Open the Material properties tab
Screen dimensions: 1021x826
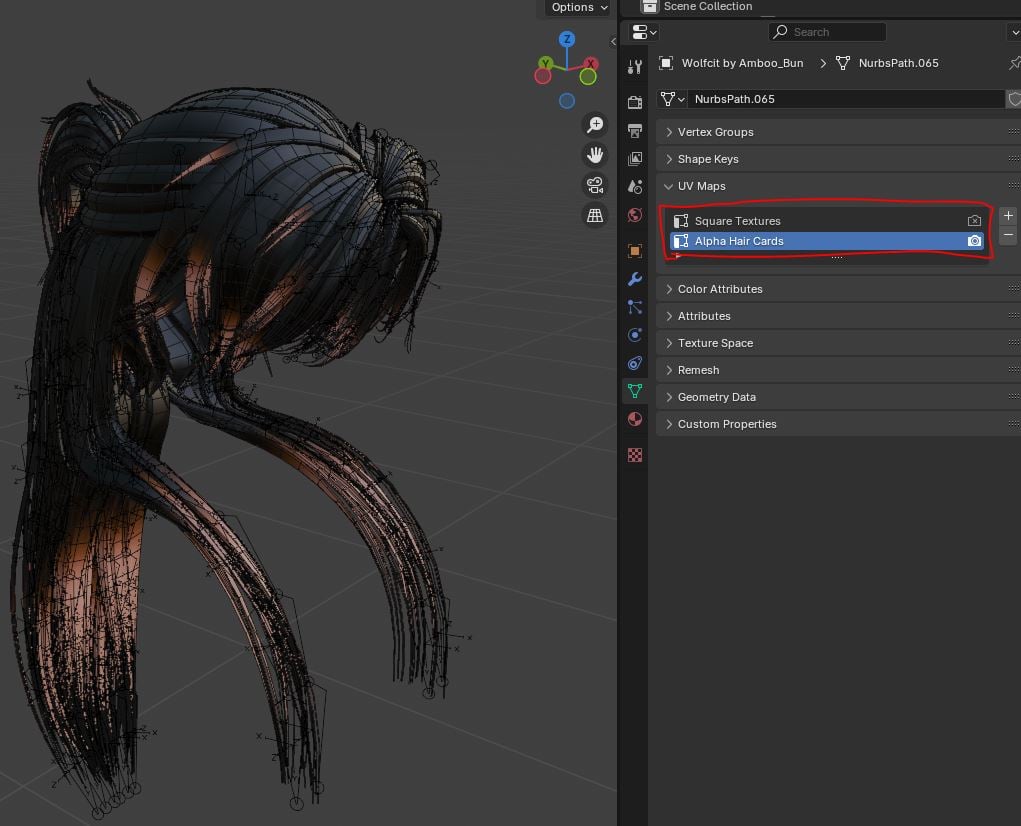click(x=635, y=419)
